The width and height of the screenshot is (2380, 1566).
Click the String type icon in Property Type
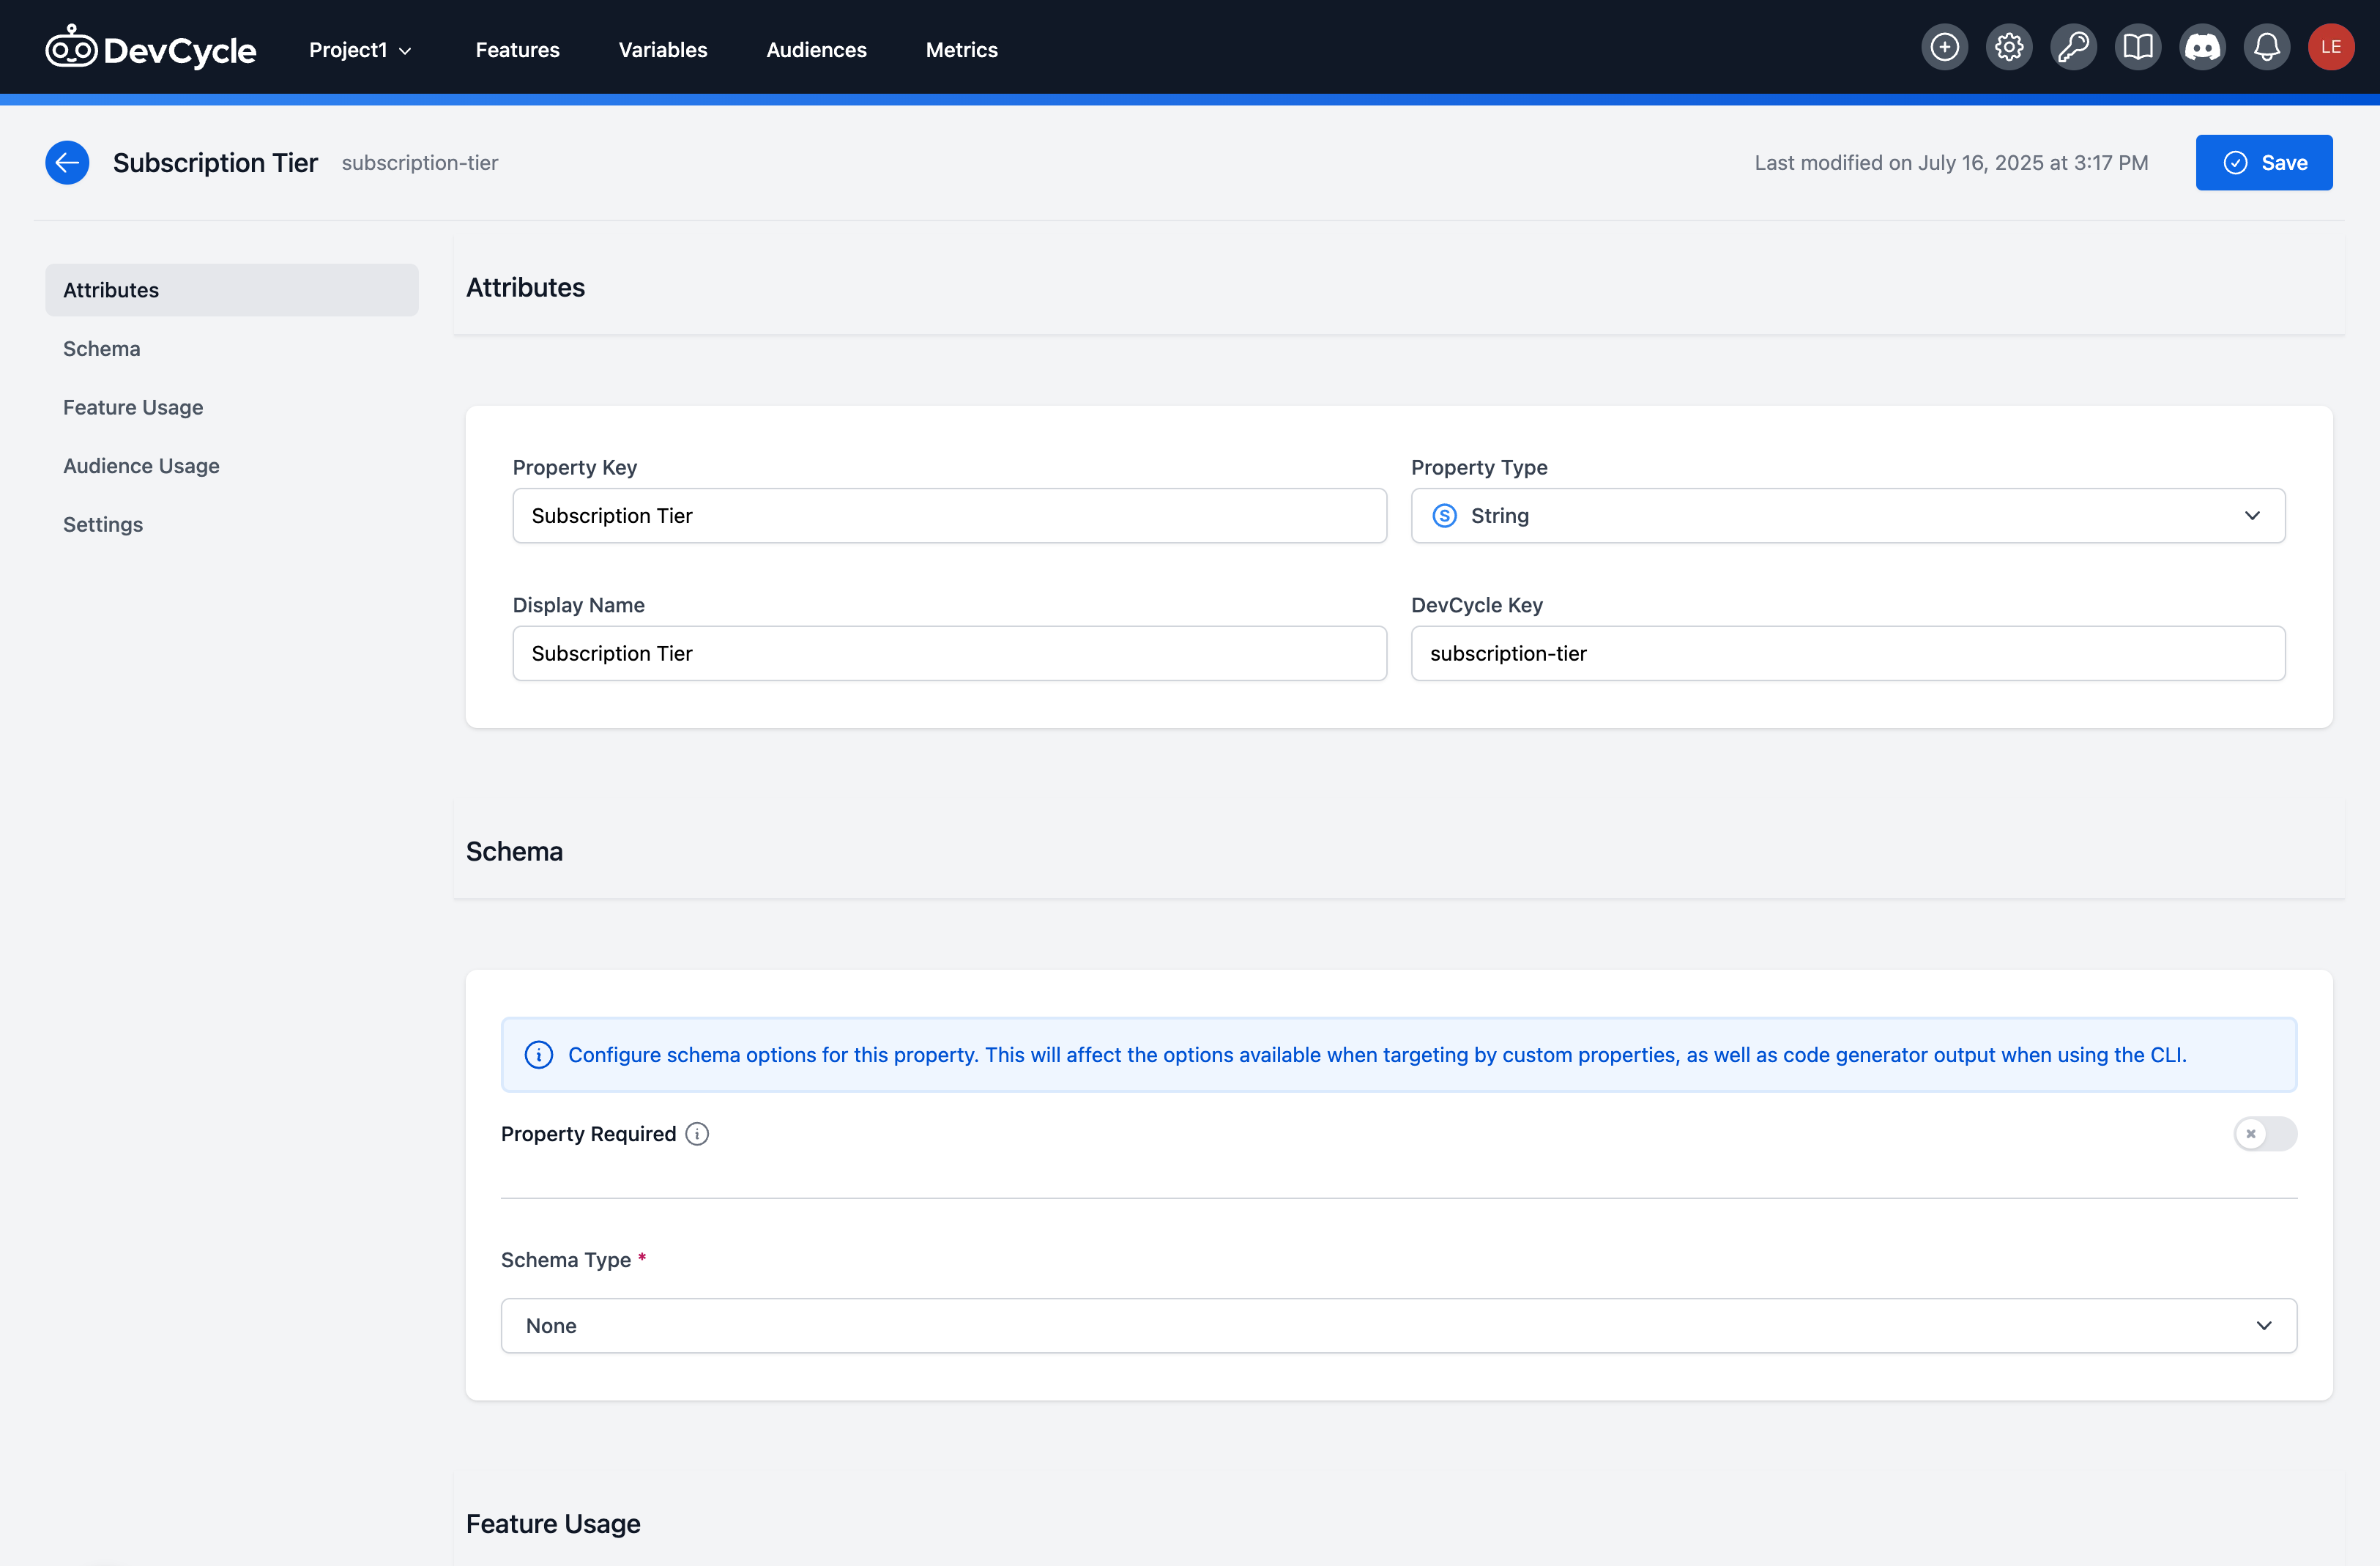coord(1444,515)
